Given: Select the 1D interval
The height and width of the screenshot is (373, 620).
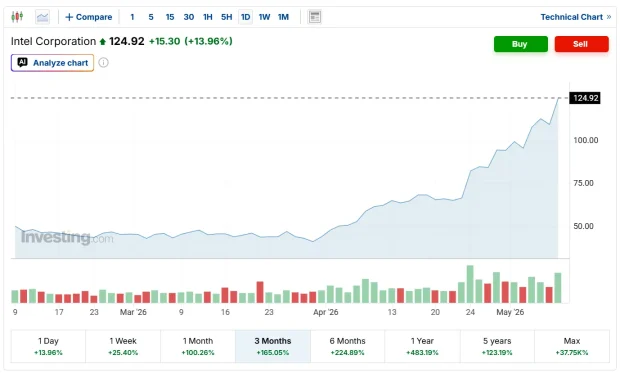Looking at the screenshot, I should tap(246, 17).
